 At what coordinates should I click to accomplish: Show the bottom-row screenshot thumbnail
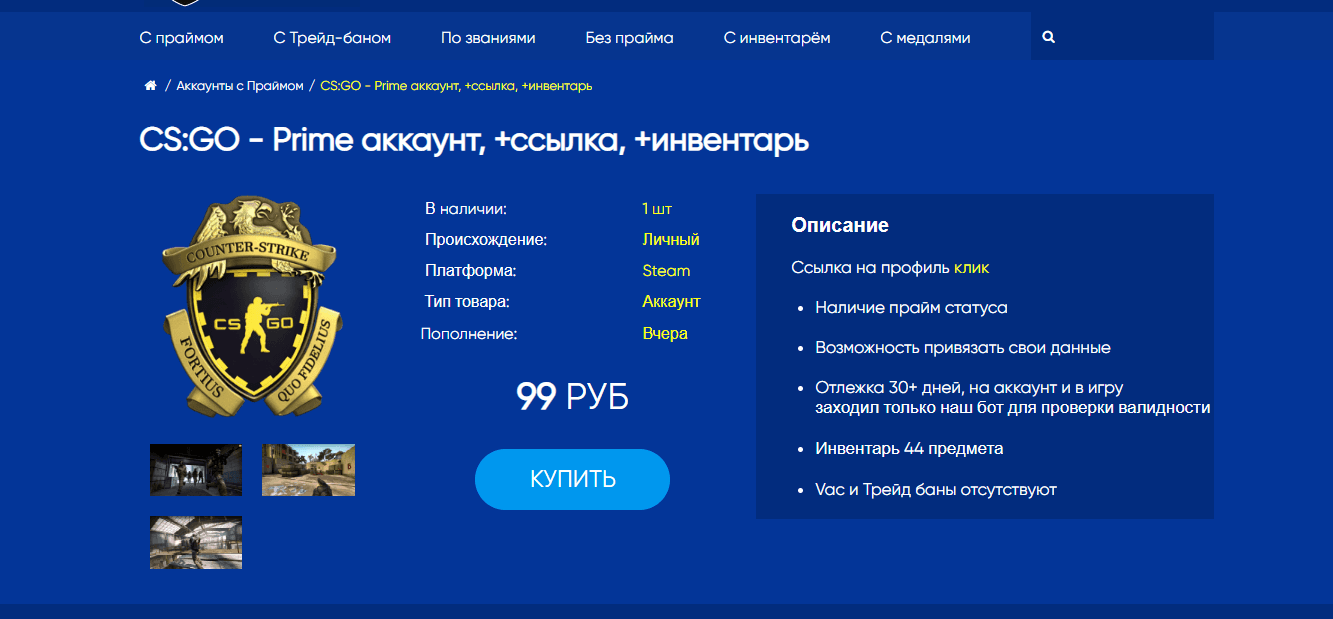pos(196,542)
